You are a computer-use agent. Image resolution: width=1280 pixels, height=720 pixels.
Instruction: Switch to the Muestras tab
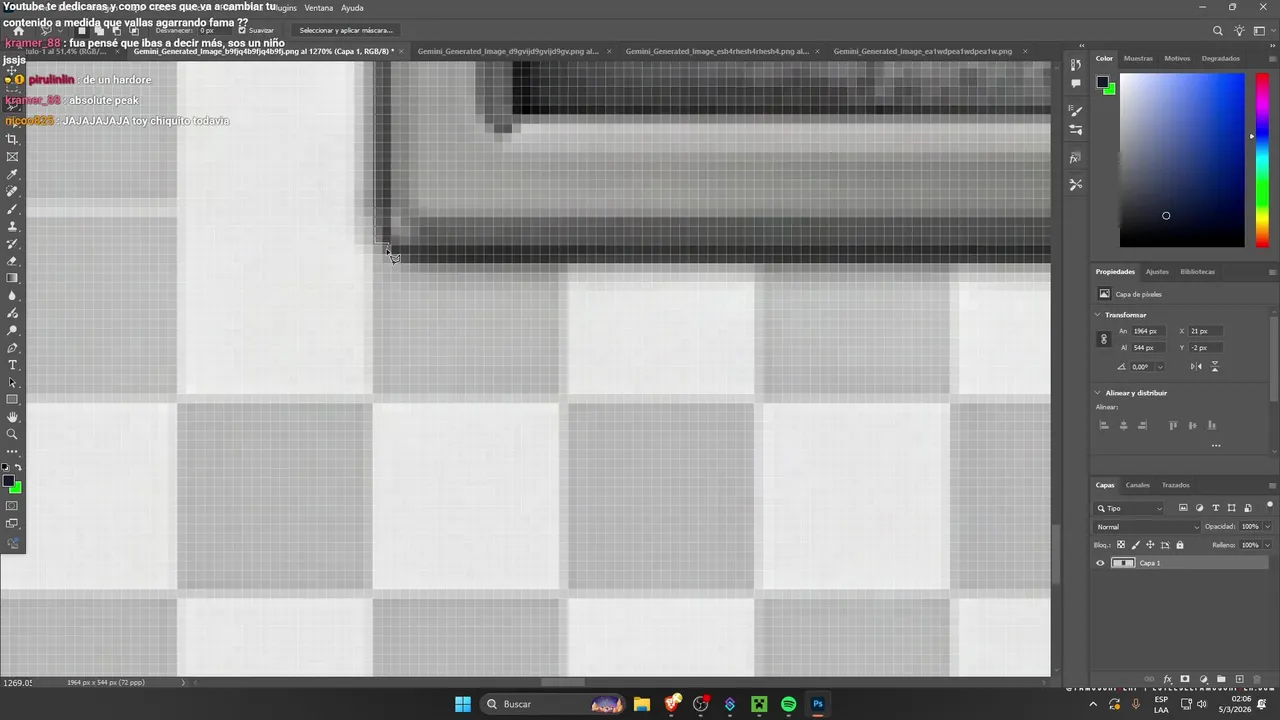1138,58
